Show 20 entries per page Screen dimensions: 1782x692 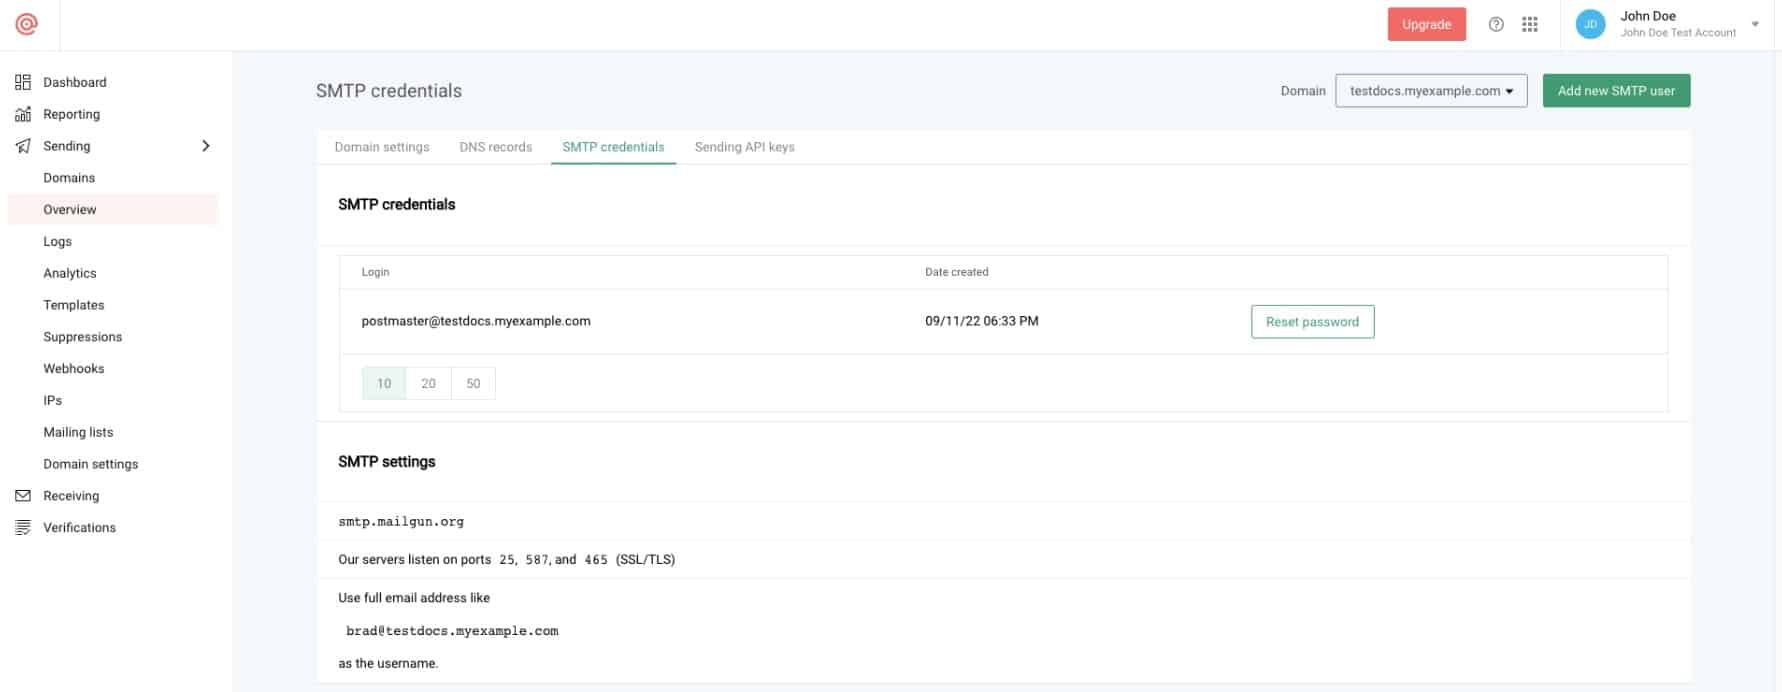tap(429, 383)
